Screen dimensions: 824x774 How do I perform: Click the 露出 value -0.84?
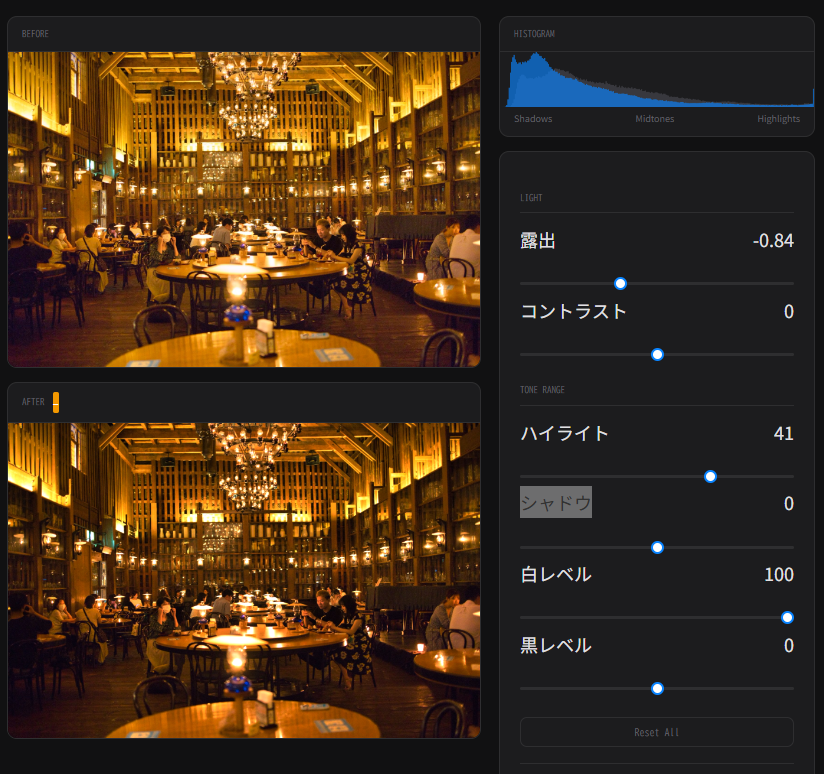[x=772, y=241]
